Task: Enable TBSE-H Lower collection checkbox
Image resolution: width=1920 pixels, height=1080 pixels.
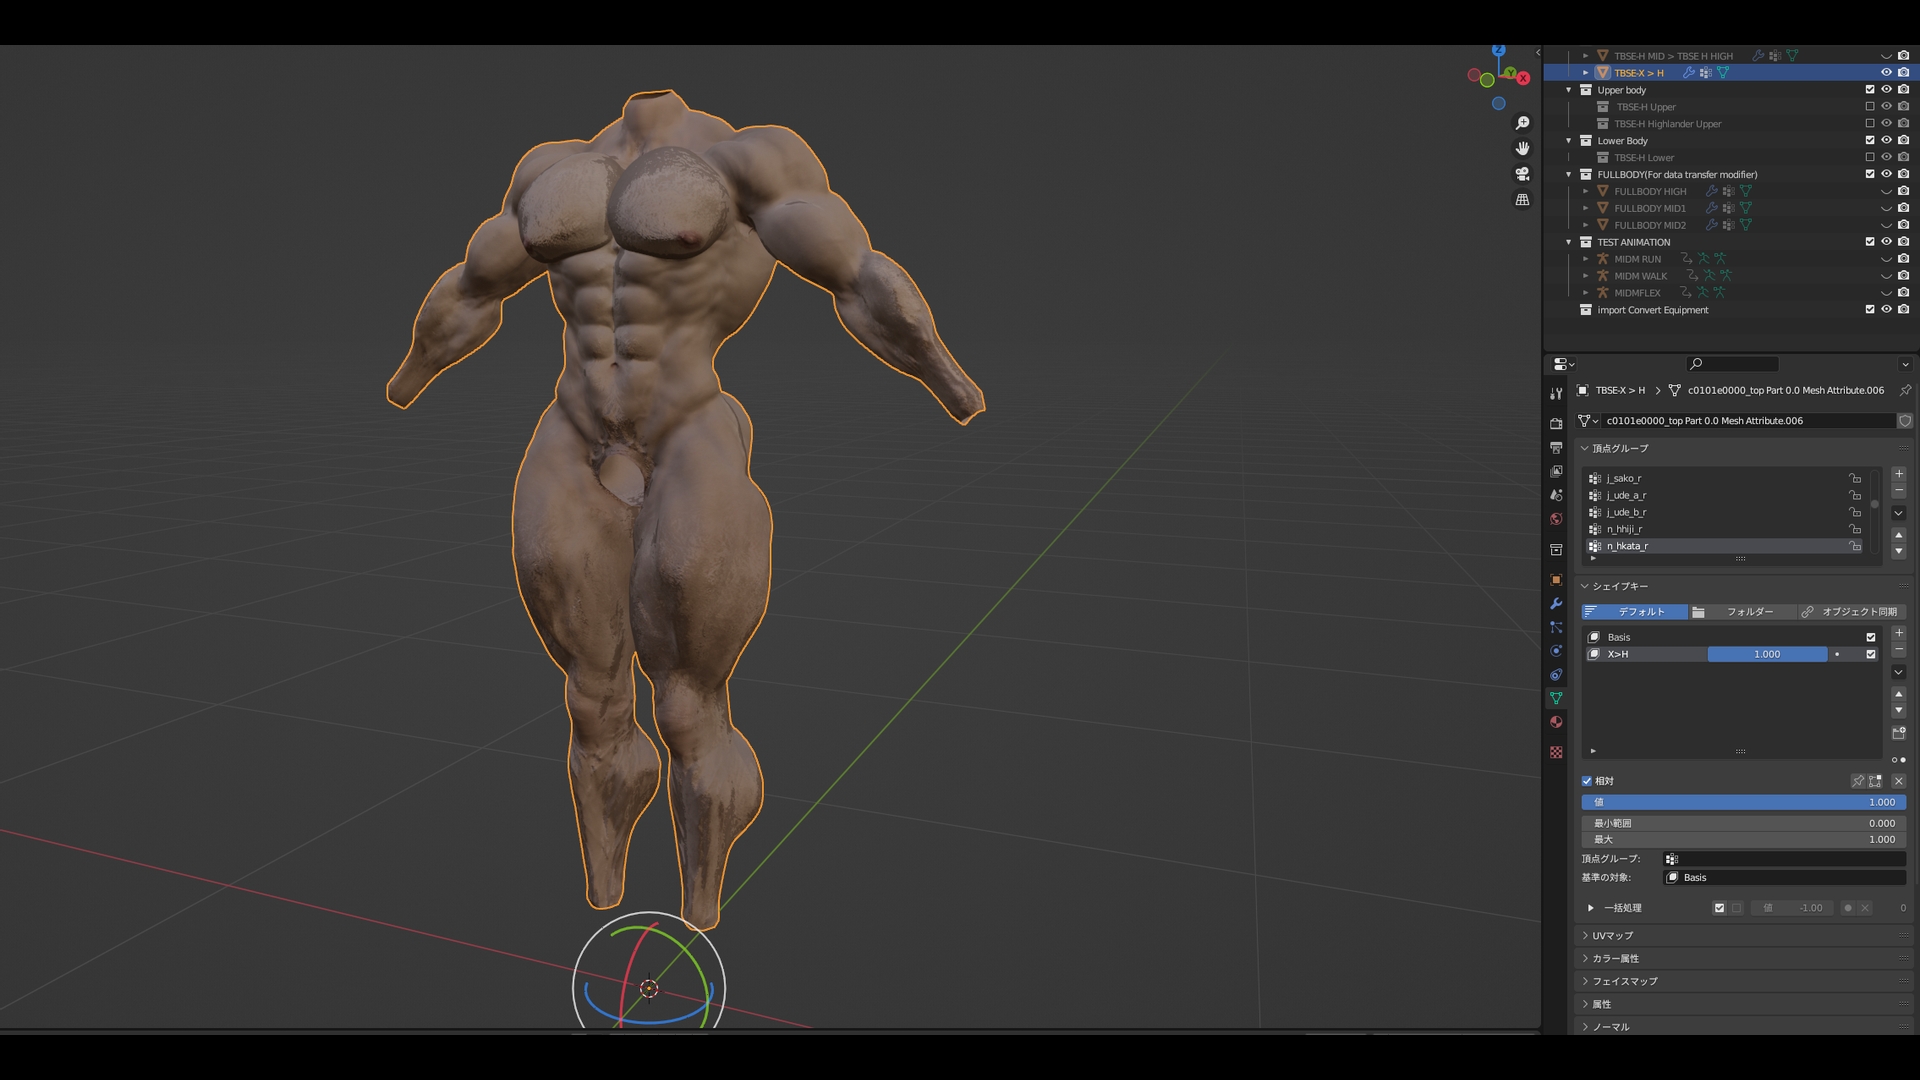Action: coord(1870,158)
